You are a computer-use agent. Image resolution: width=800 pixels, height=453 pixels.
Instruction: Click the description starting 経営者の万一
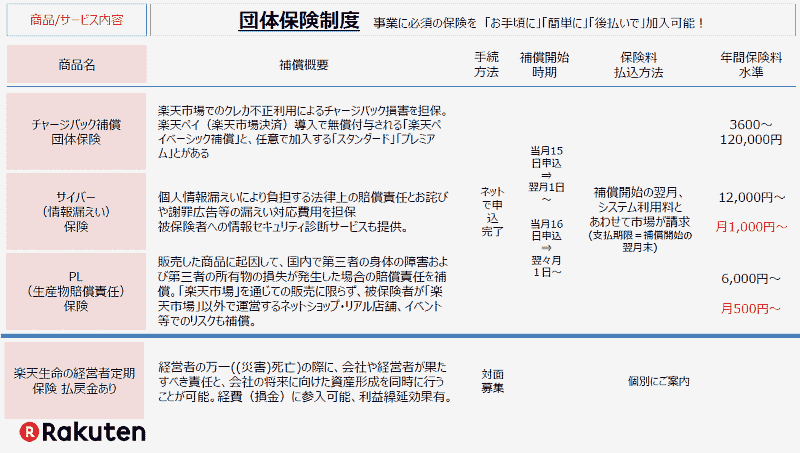pos(305,382)
